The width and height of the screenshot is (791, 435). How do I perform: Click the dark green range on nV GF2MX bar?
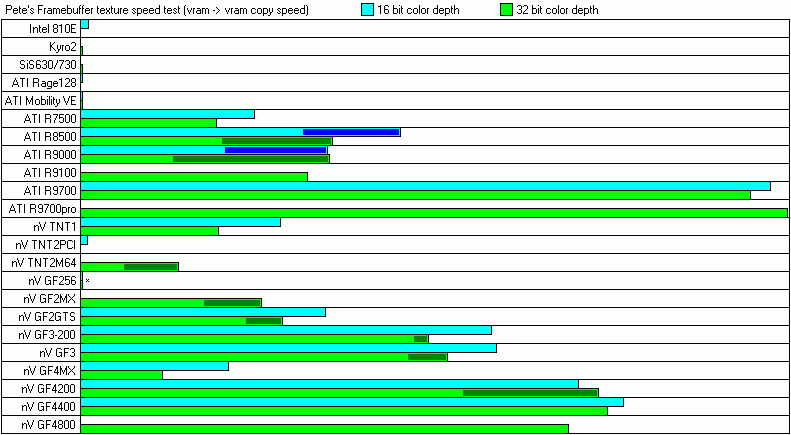coord(232,303)
